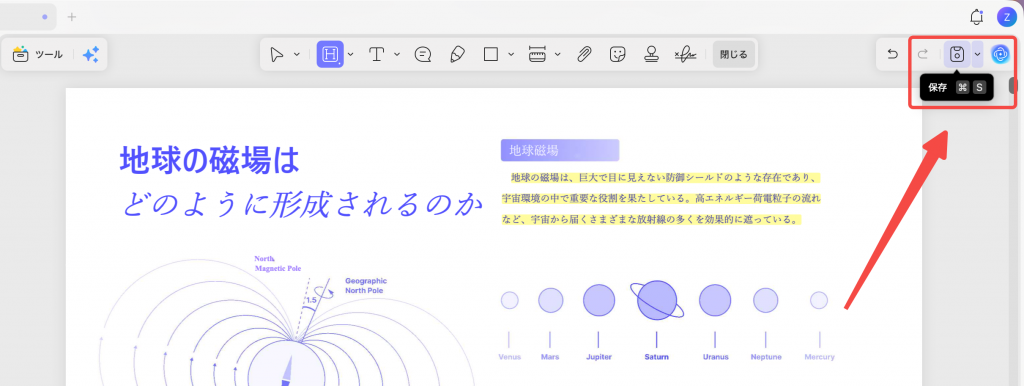The height and width of the screenshot is (386, 1024).
Task: Click the Mars planet label
Action: (x=550, y=357)
